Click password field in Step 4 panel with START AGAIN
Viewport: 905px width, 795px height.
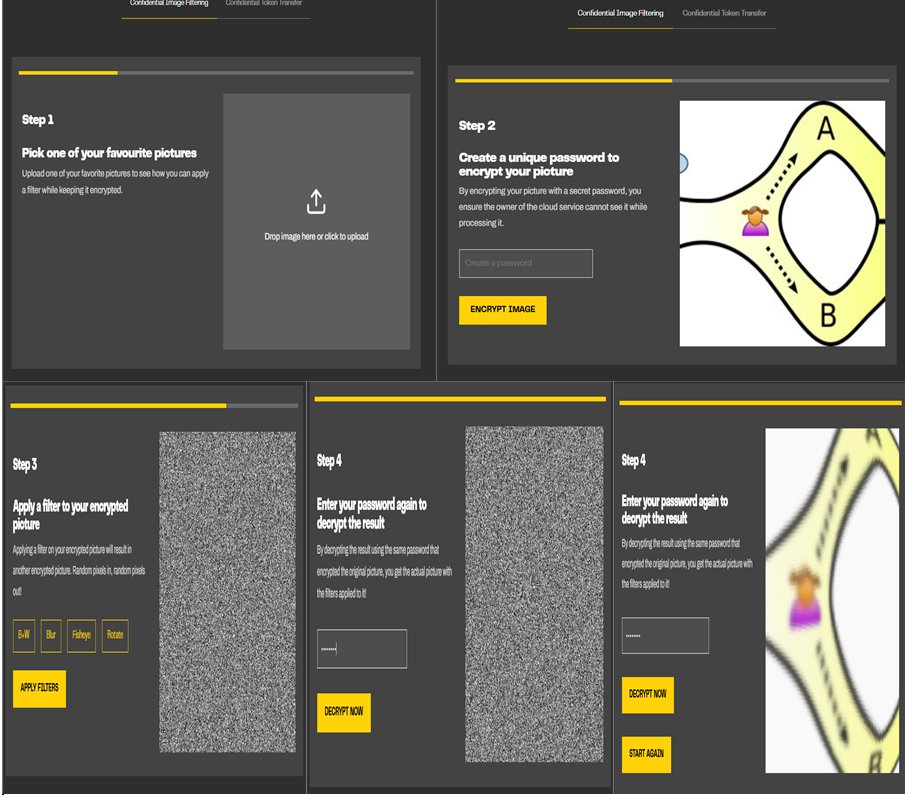pos(665,636)
